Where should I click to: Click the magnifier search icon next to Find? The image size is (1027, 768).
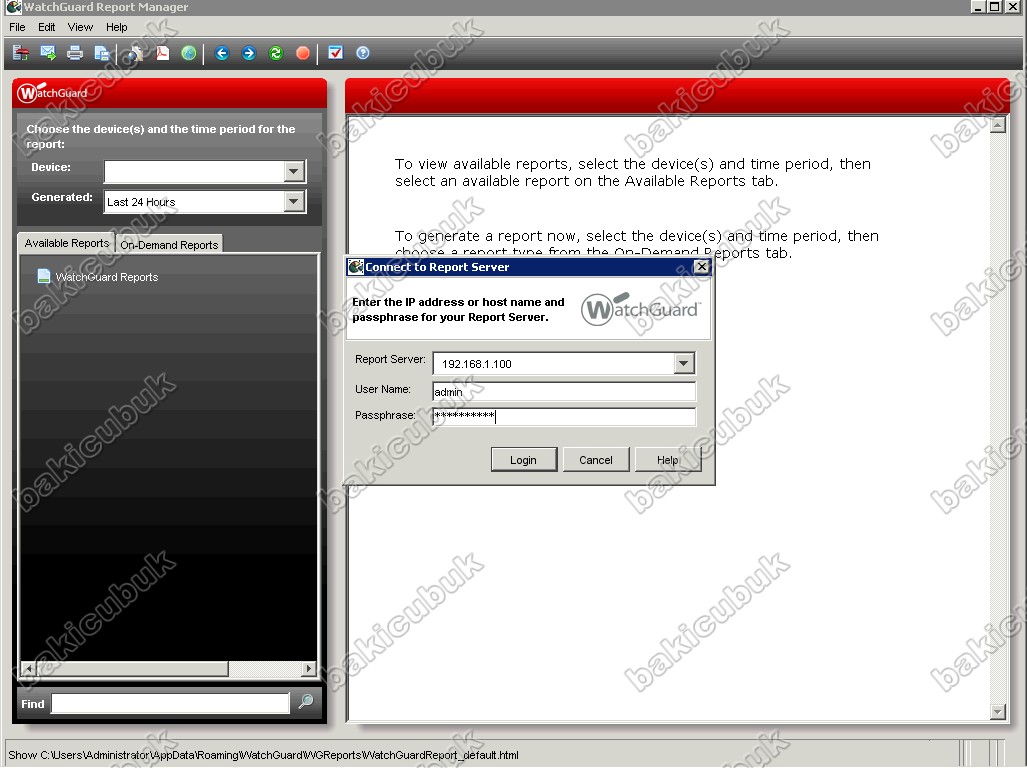click(306, 702)
